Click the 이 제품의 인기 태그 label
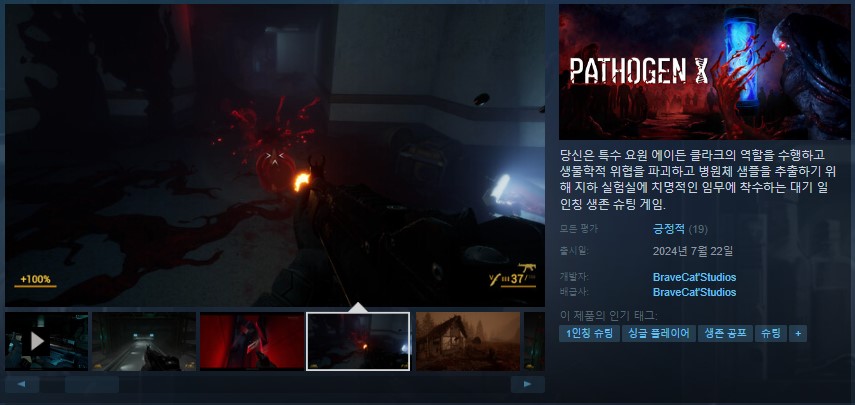 609,316
